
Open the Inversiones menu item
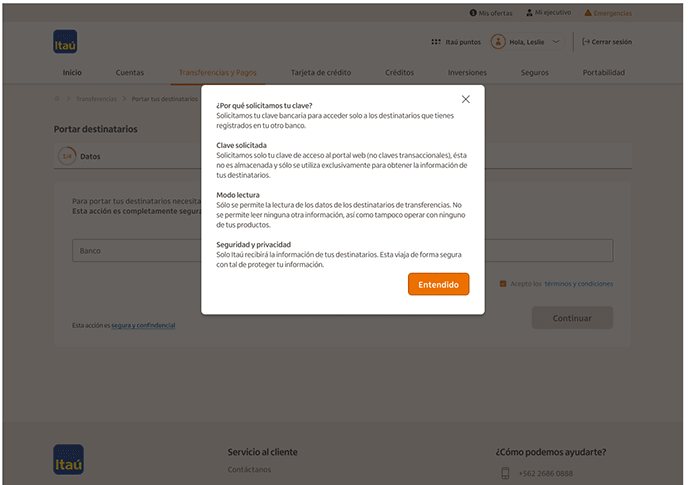(467, 72)
